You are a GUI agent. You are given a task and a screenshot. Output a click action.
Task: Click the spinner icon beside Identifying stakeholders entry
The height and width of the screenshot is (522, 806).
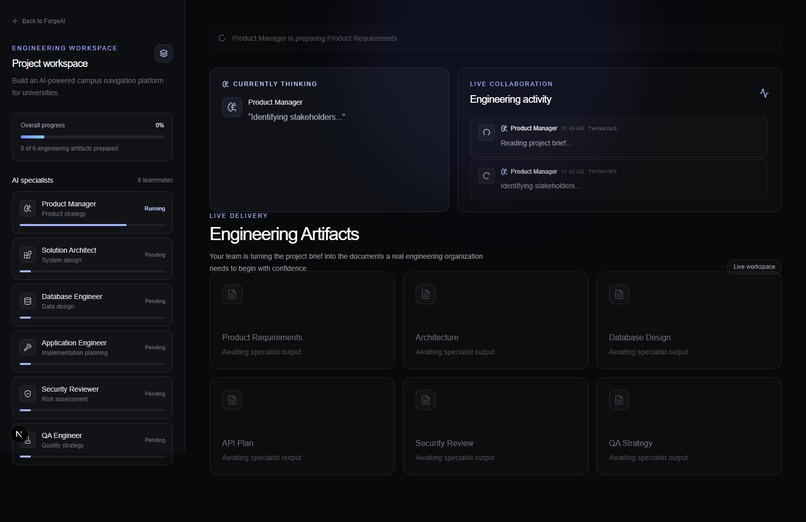486,176
